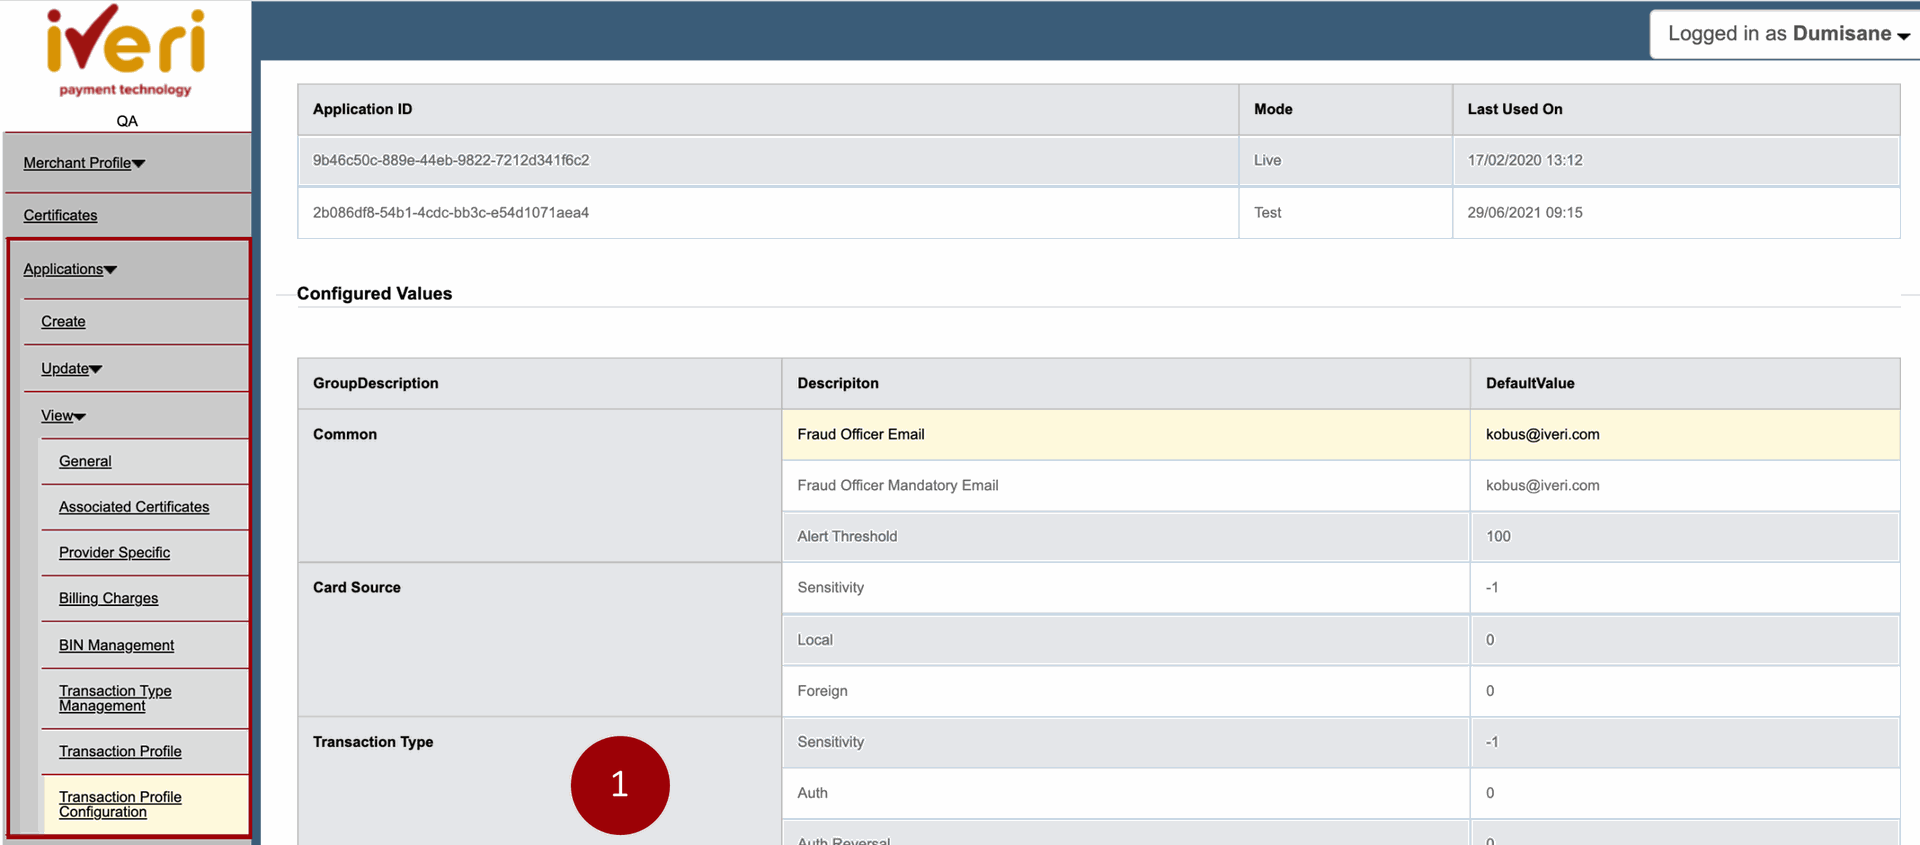
Task: Open the Certificates menu item
Action: [60, 215]
